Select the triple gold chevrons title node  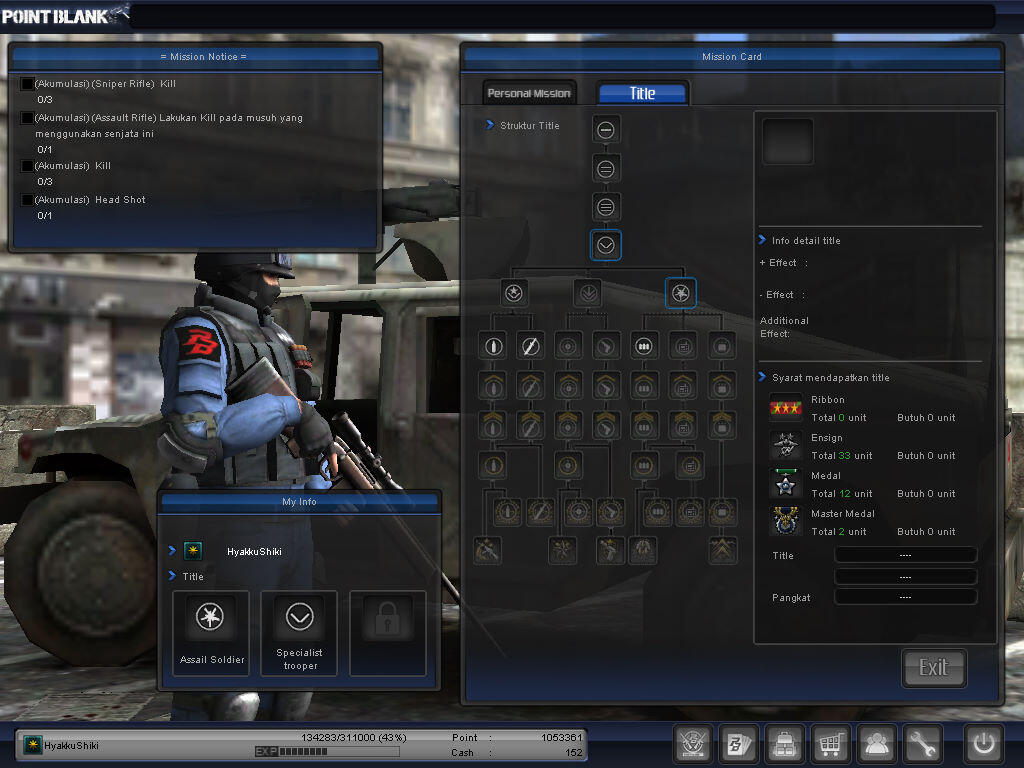click(723, 551)
